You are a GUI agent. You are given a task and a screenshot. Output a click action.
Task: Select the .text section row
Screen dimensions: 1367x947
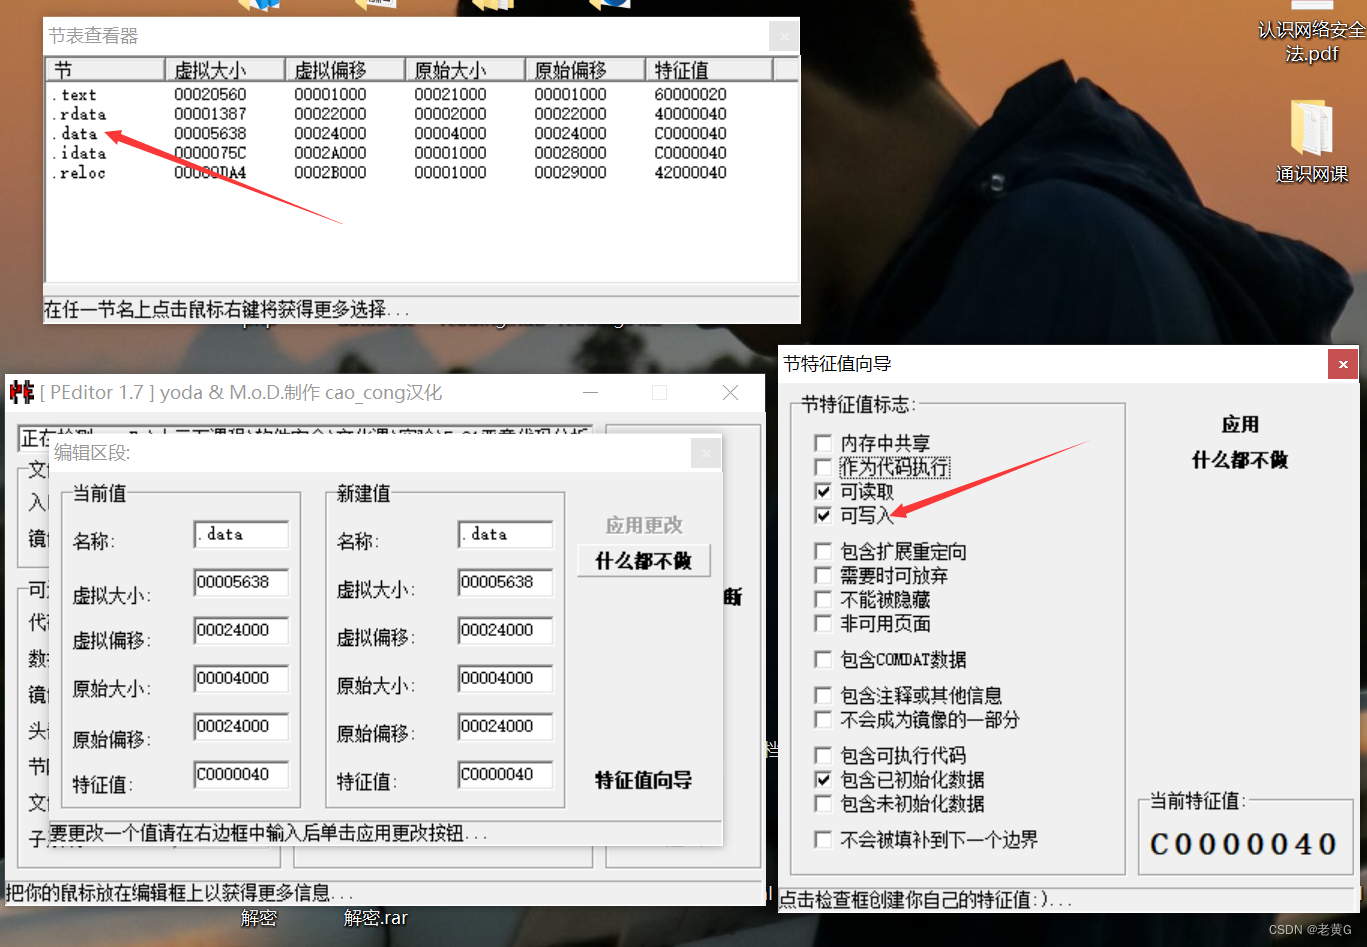(x=75, y=94)
